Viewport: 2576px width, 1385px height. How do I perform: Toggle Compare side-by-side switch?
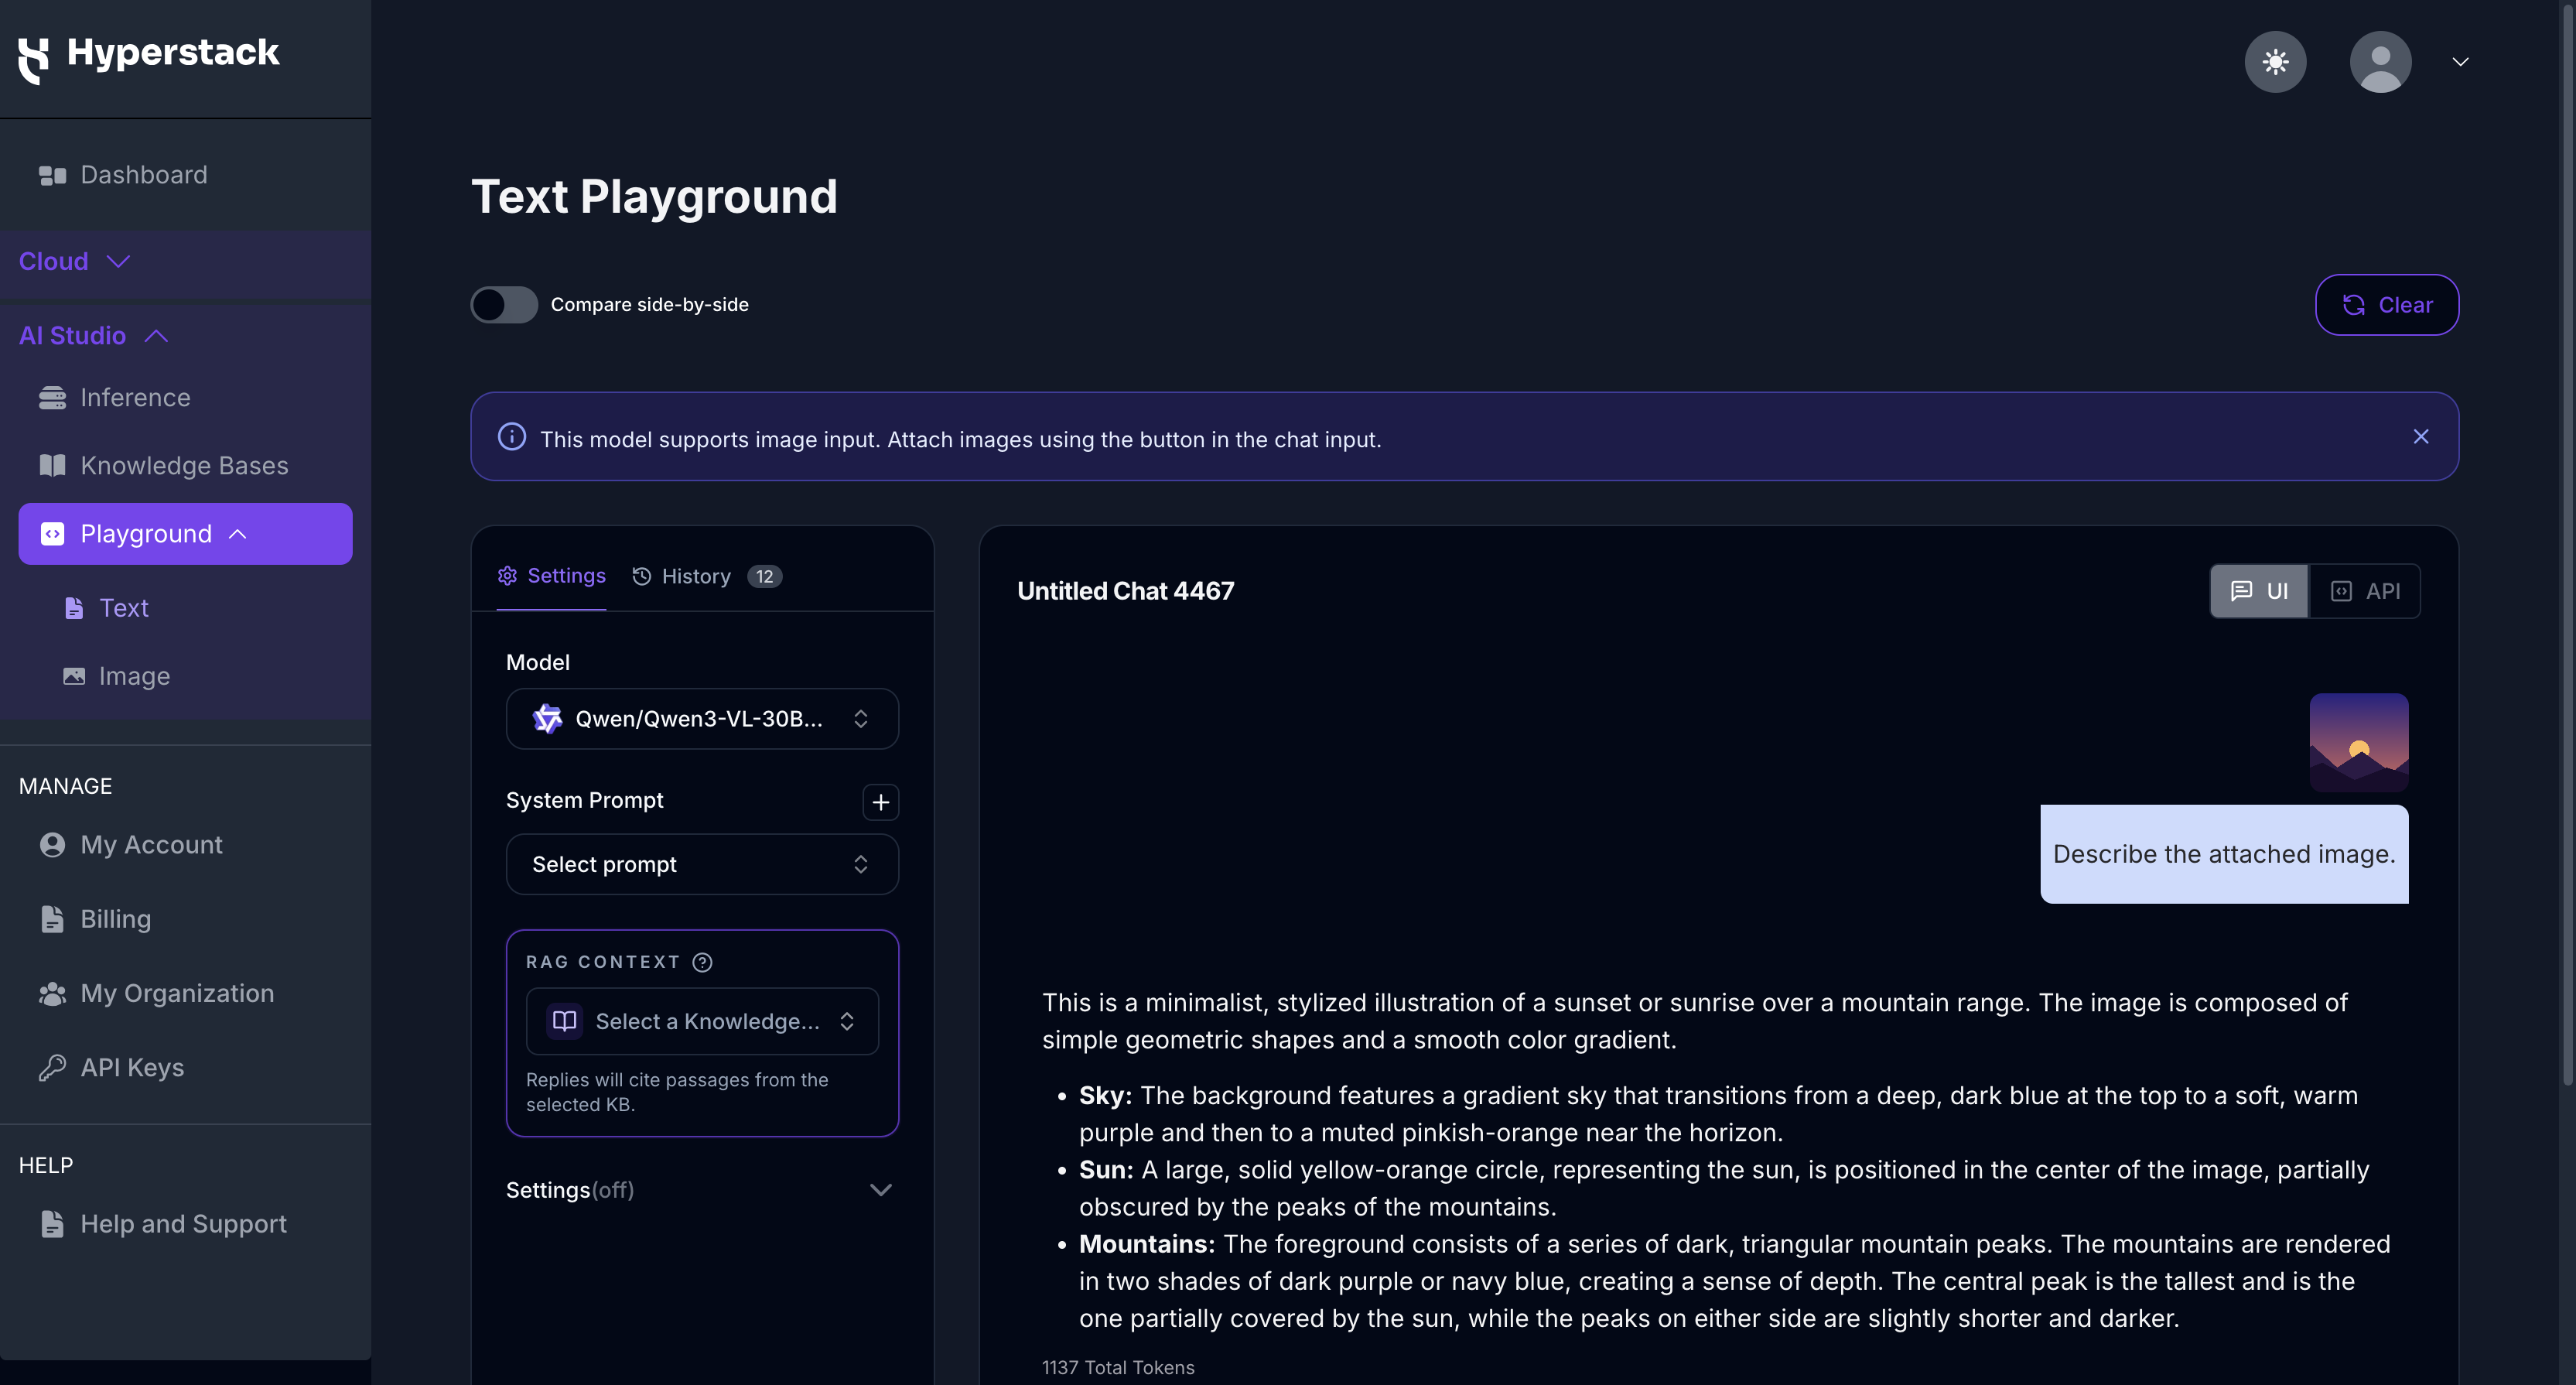(x=504, y=305)
